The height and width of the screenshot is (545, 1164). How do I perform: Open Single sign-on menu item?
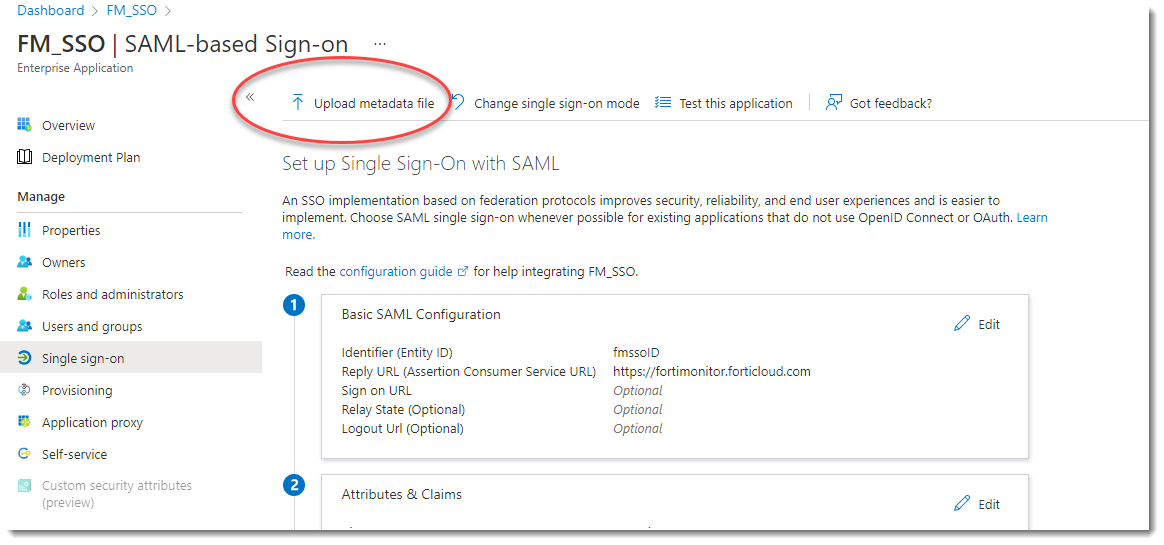83,358
